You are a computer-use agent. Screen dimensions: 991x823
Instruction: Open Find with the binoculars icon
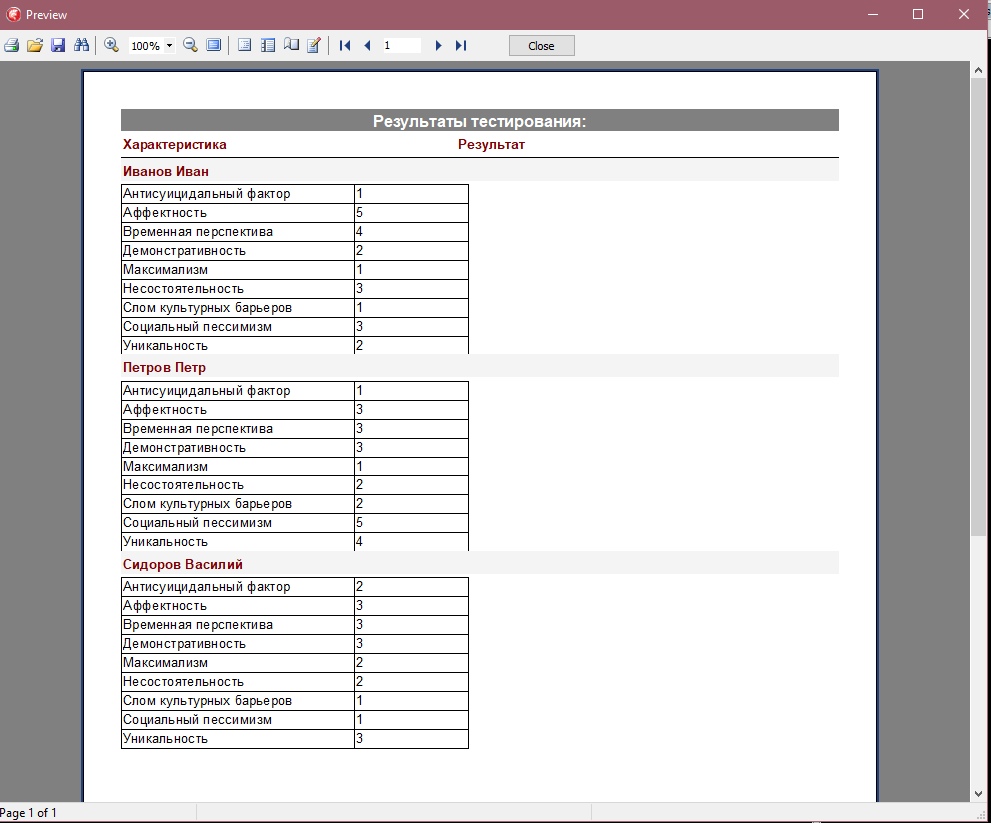81,46
